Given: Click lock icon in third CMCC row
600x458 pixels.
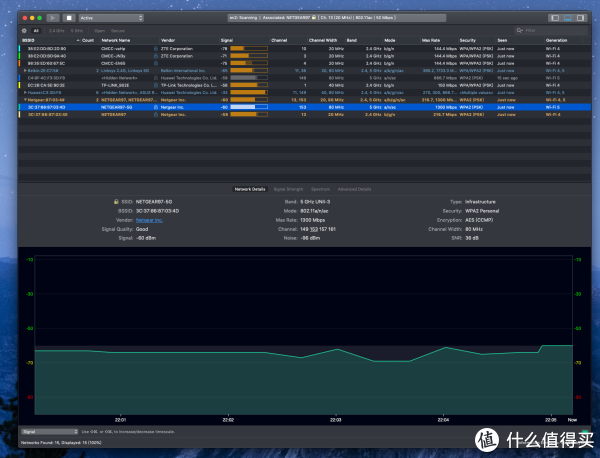Looking at the screenshot, I should click(x=156, y=63).
